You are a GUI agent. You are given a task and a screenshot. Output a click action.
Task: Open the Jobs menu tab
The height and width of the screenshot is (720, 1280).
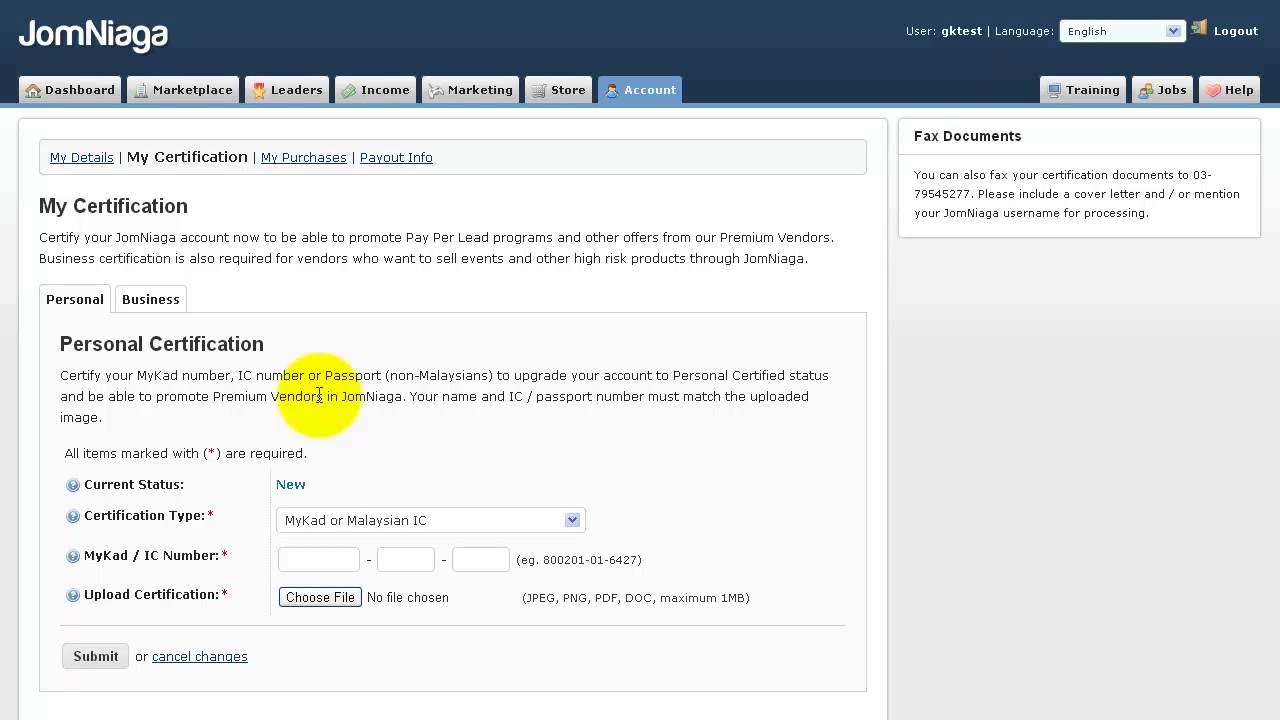coord(1162,90)
